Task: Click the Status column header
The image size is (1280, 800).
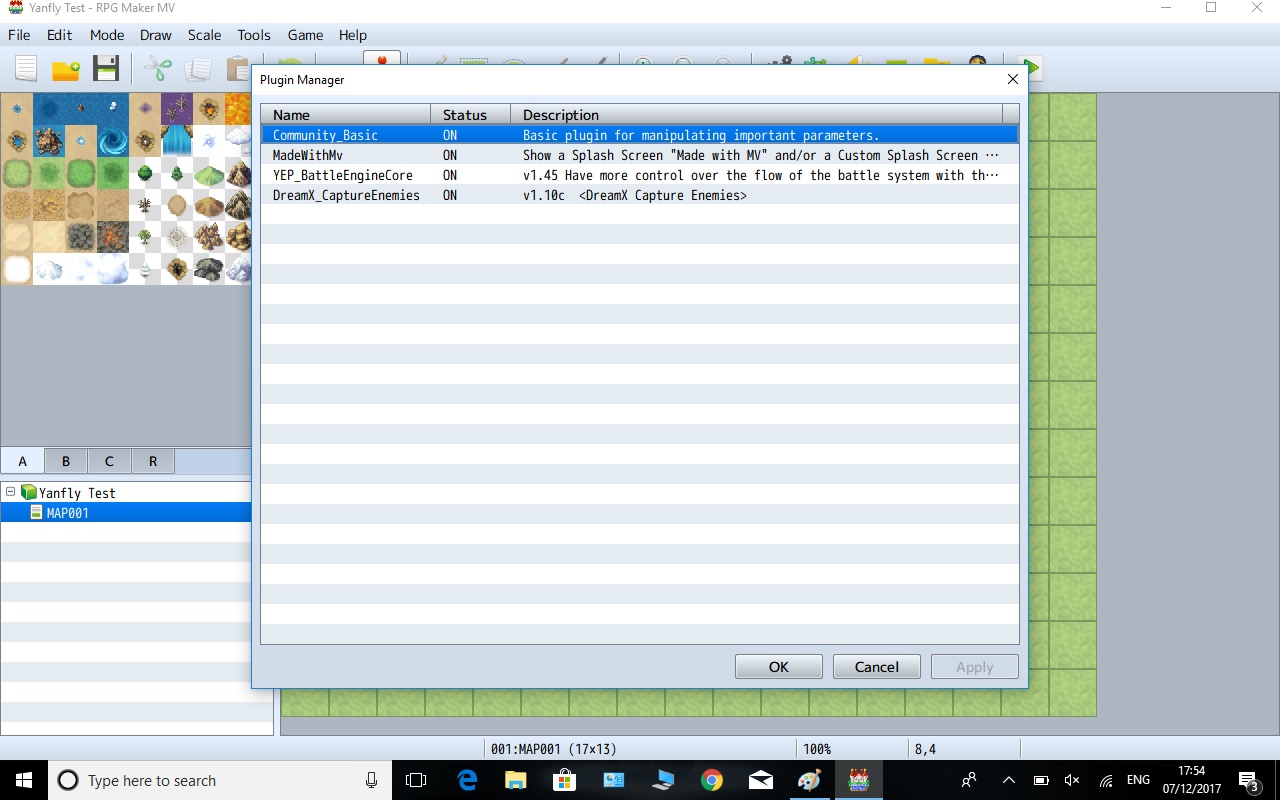Action: [x=471, y=115]
